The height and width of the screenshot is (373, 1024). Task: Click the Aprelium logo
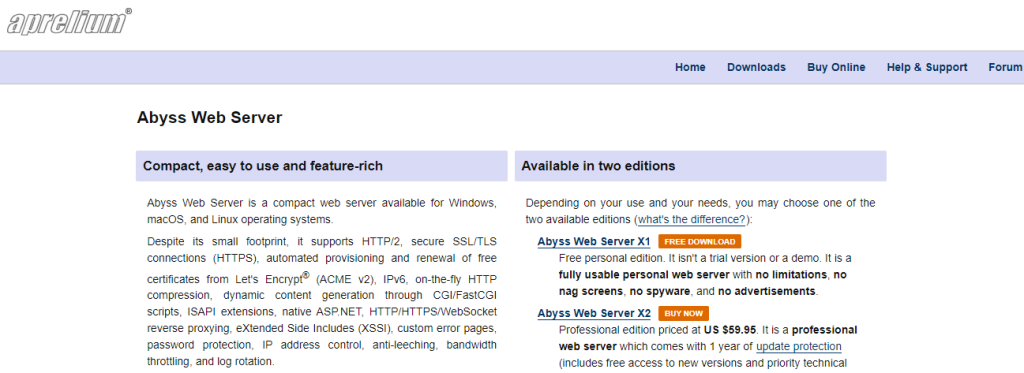[x=69, y=21]
